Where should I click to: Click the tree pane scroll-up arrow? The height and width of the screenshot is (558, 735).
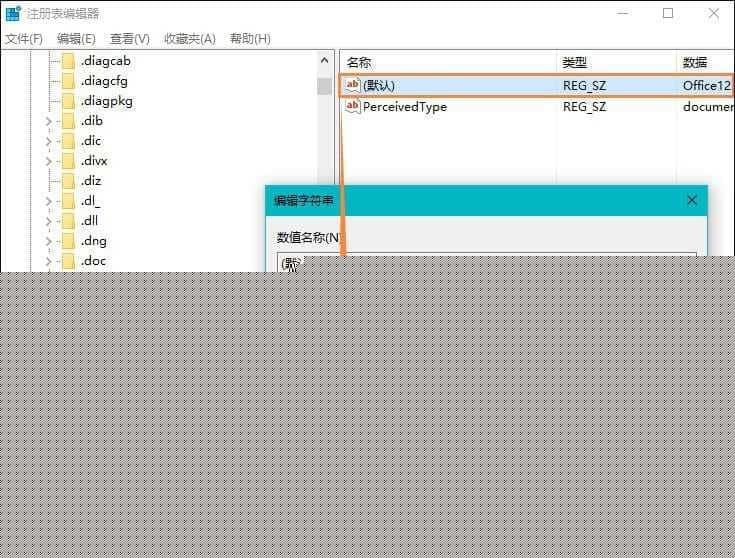point(324,60)
